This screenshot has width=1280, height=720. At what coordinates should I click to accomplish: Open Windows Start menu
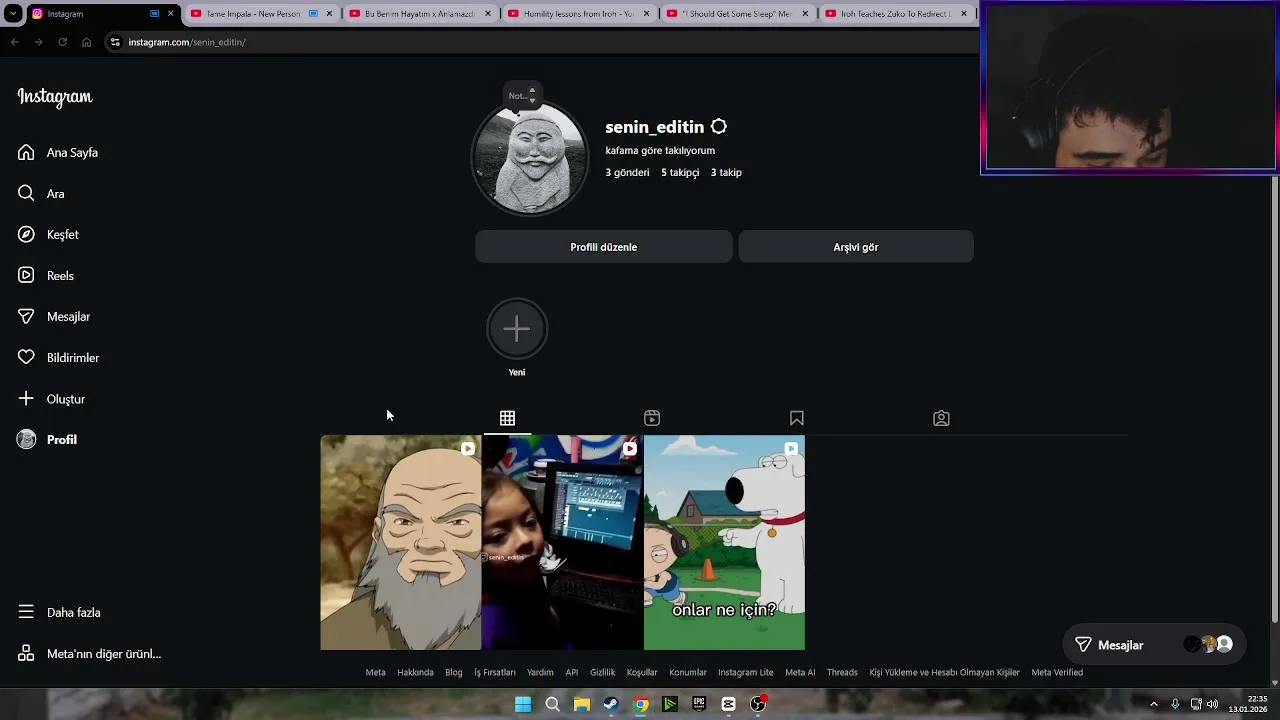[523, 704]
